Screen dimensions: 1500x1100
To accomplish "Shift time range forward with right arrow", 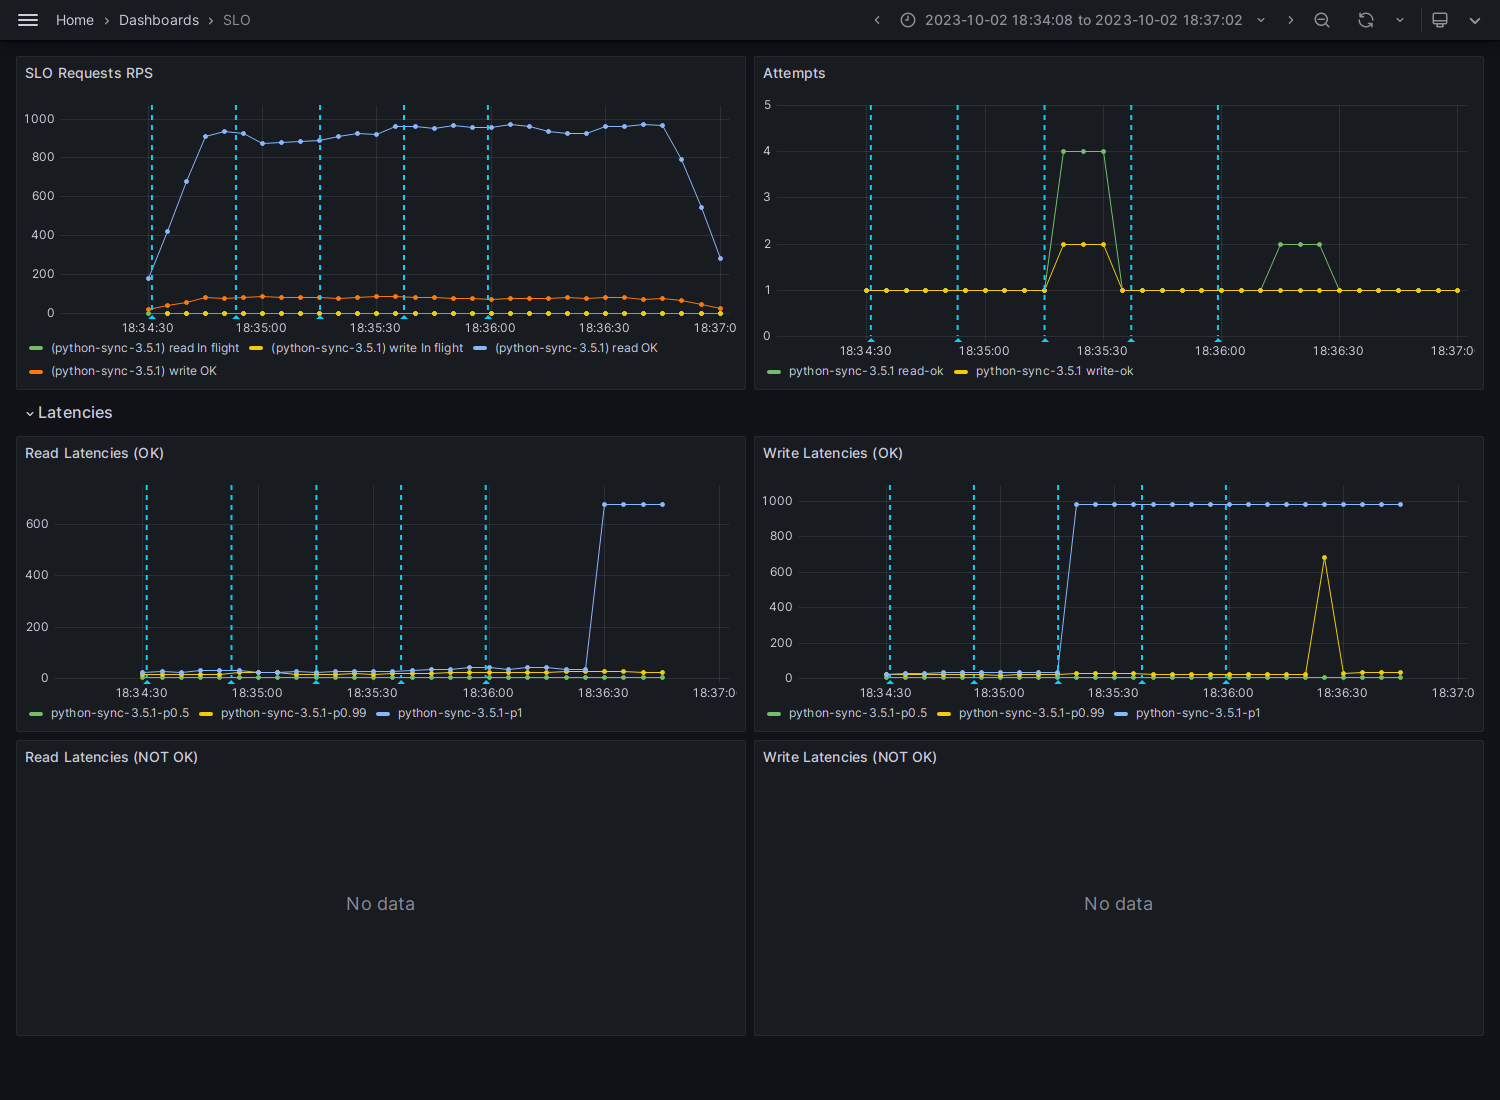I will pyautogui.click(x=1291, y=20).
